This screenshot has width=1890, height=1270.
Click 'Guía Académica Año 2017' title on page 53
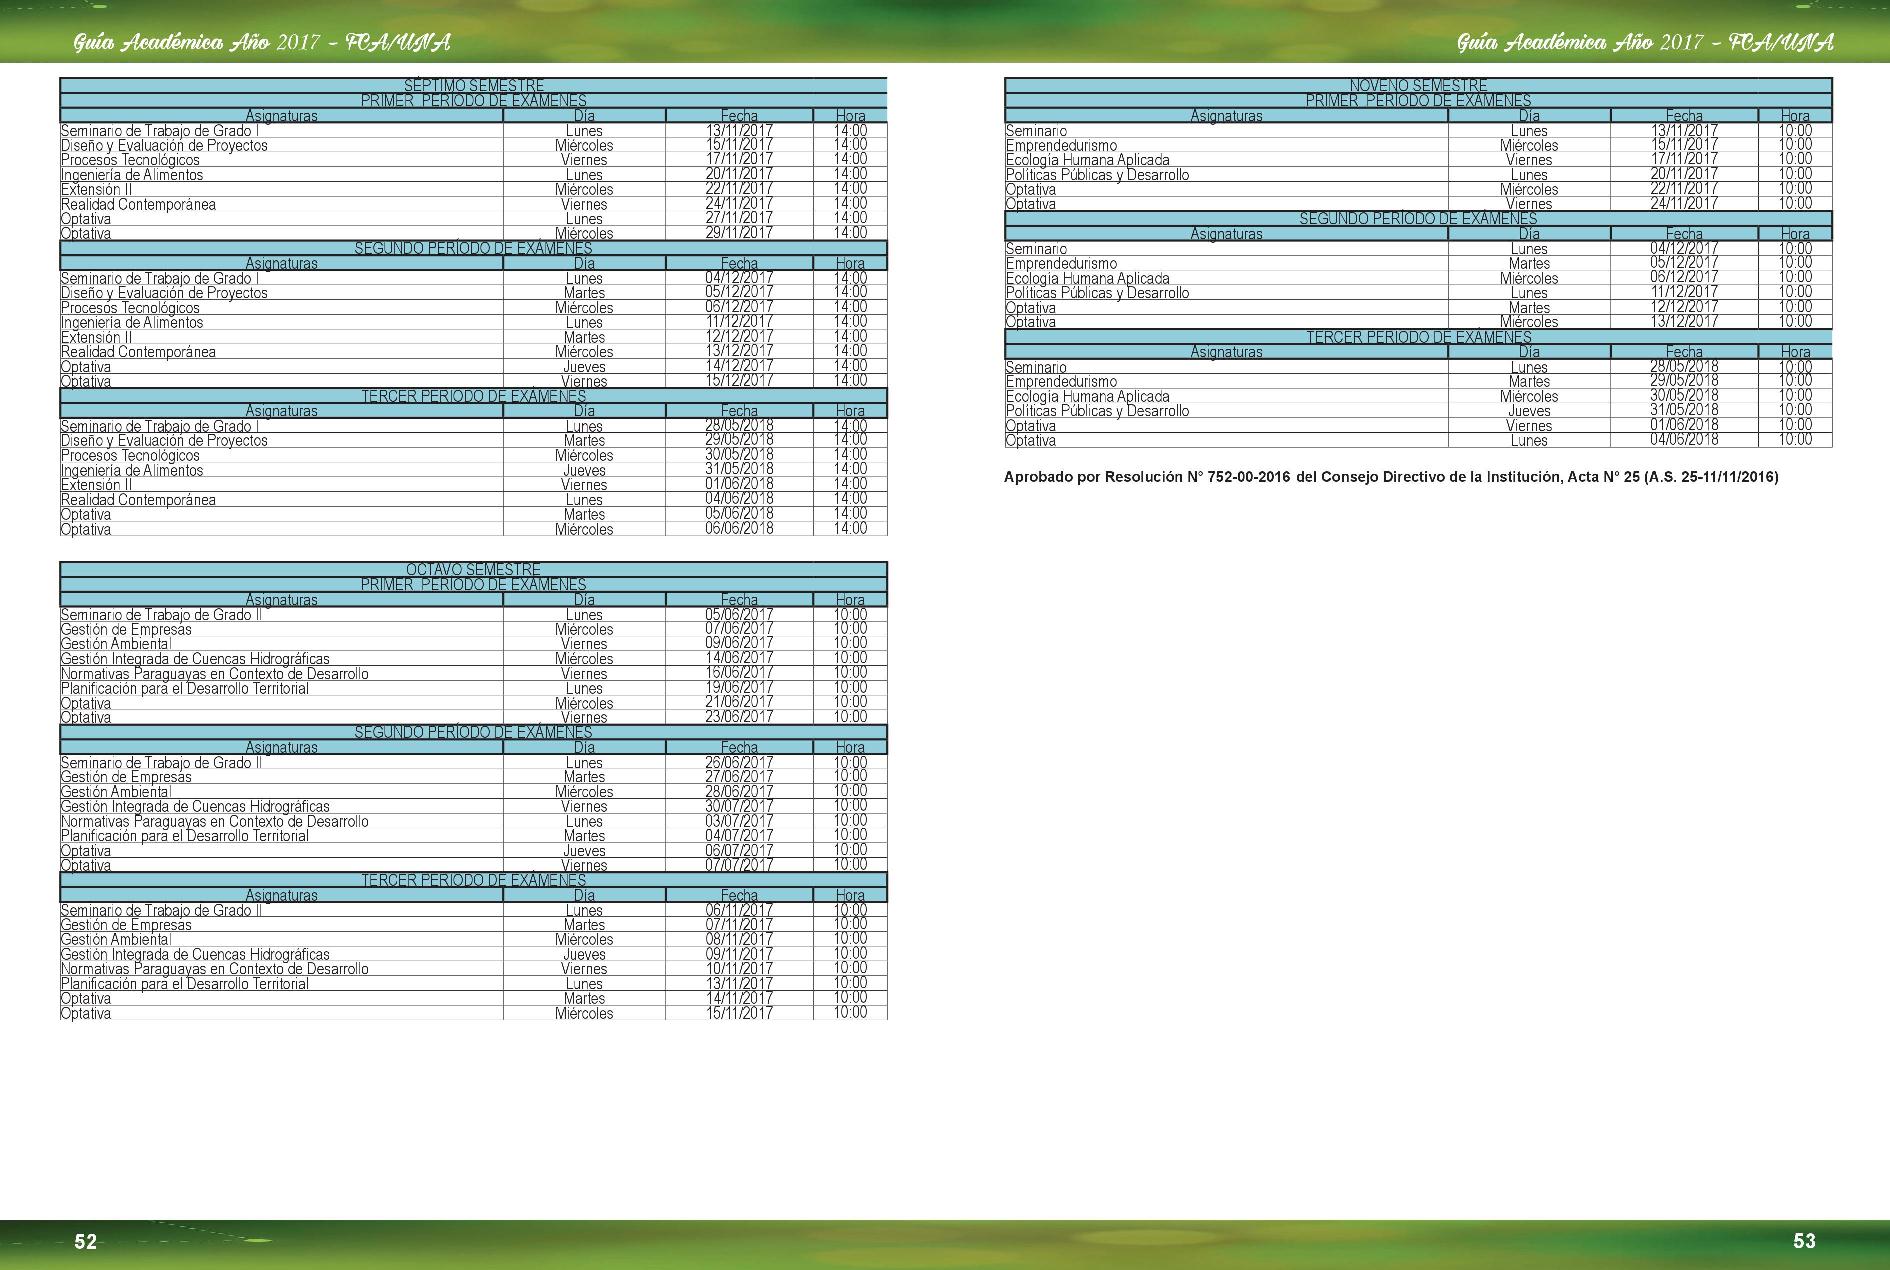tap(1646, 43)
